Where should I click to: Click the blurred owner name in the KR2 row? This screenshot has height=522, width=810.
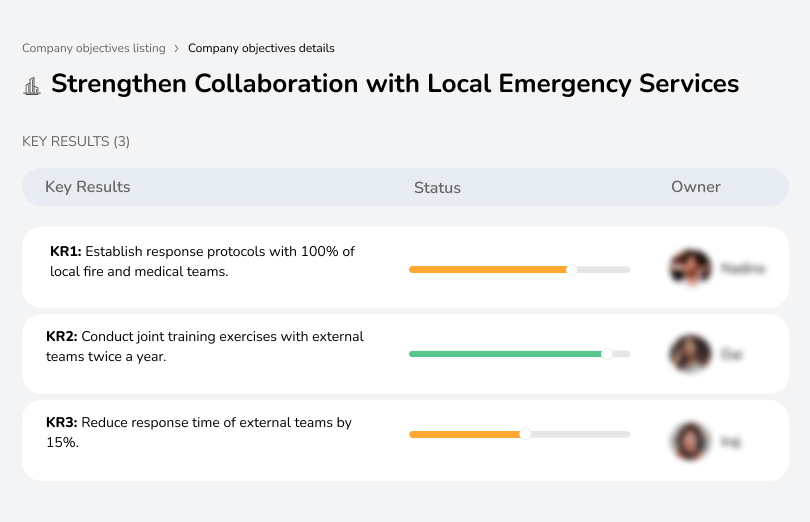(731, 355)
